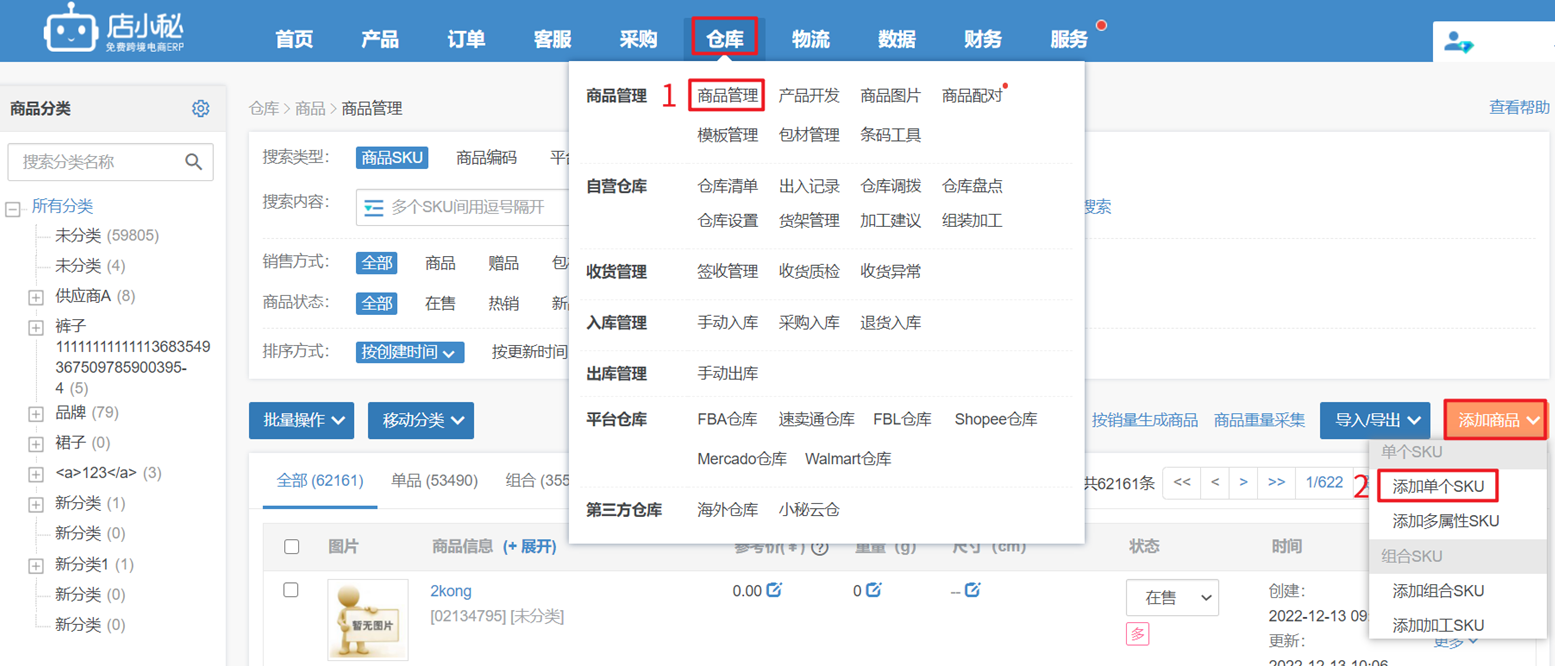Select 商品编码 search type
This screenshot has width=1555, height=666.
(x=486, y=158)
